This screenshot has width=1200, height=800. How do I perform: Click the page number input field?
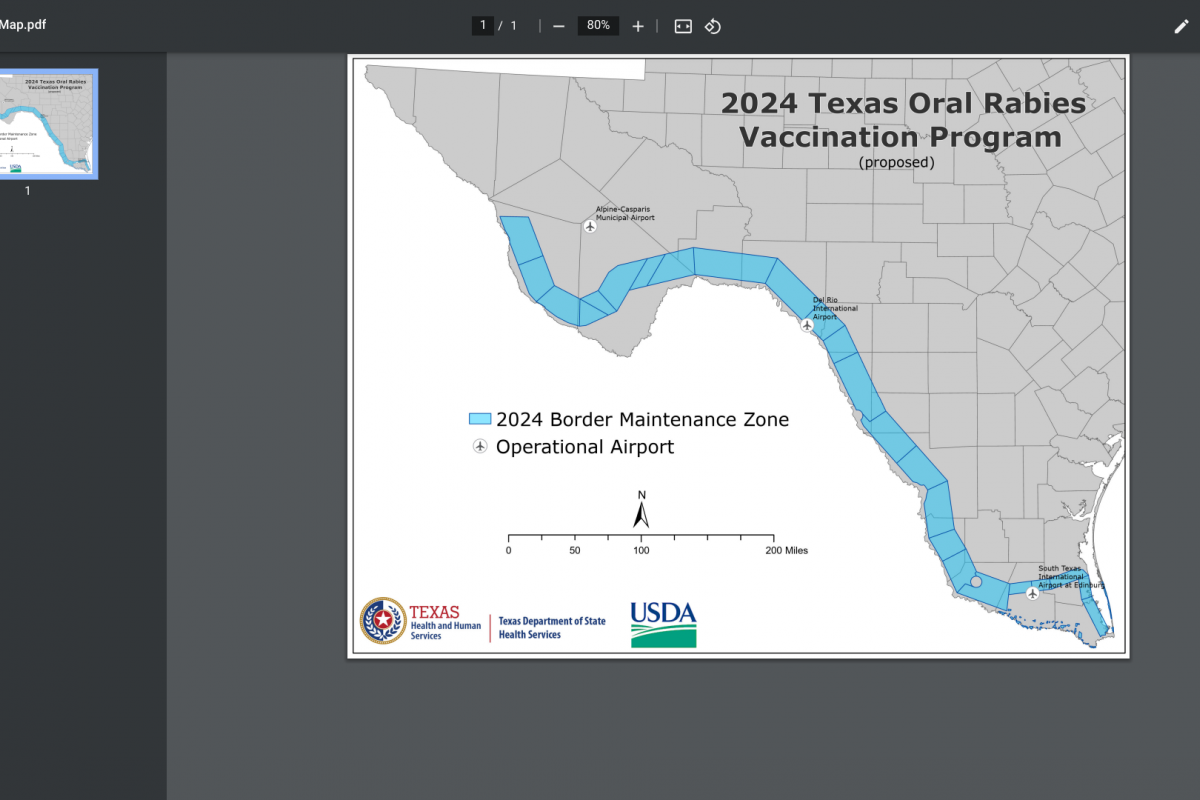tap(483, 26)
